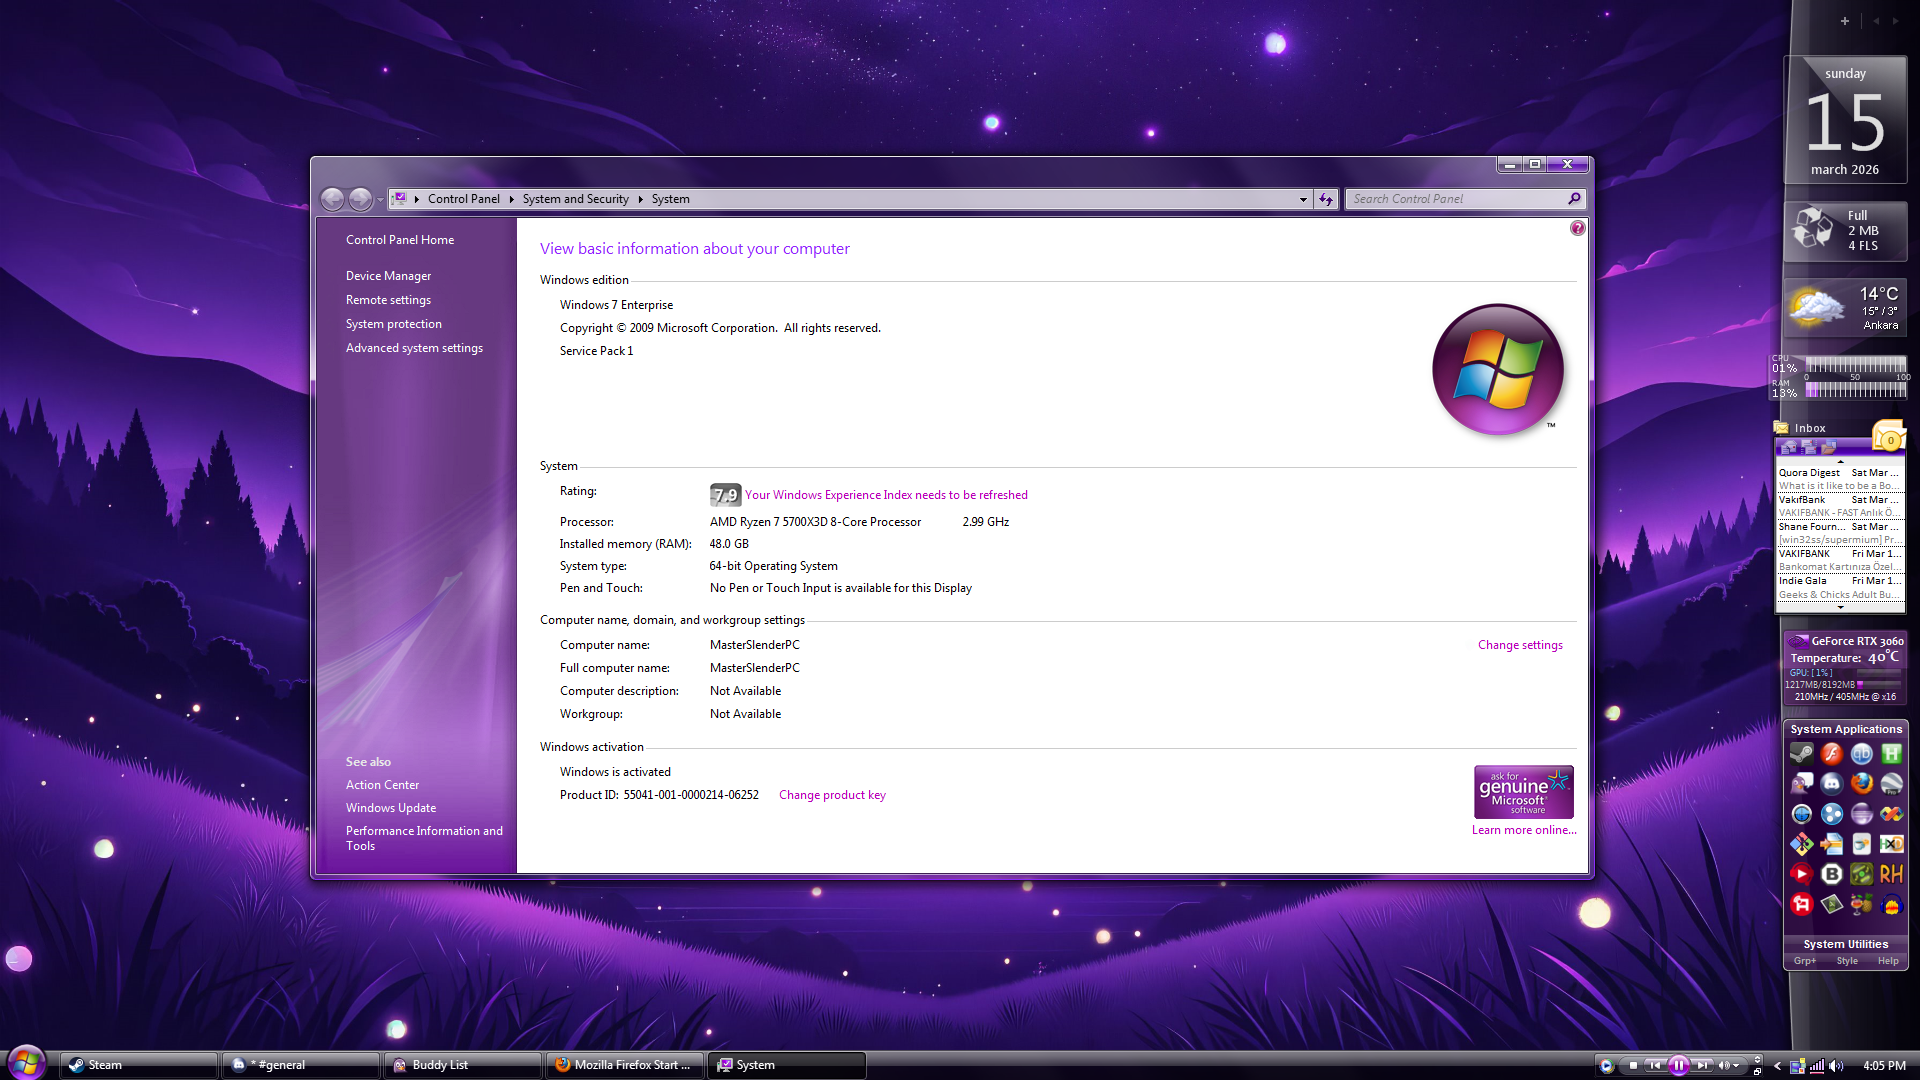Open HxD hex editor icon
The width and height of the screenshot is (1920, 1080).
pyautogui.click(x=1891, y=844)
